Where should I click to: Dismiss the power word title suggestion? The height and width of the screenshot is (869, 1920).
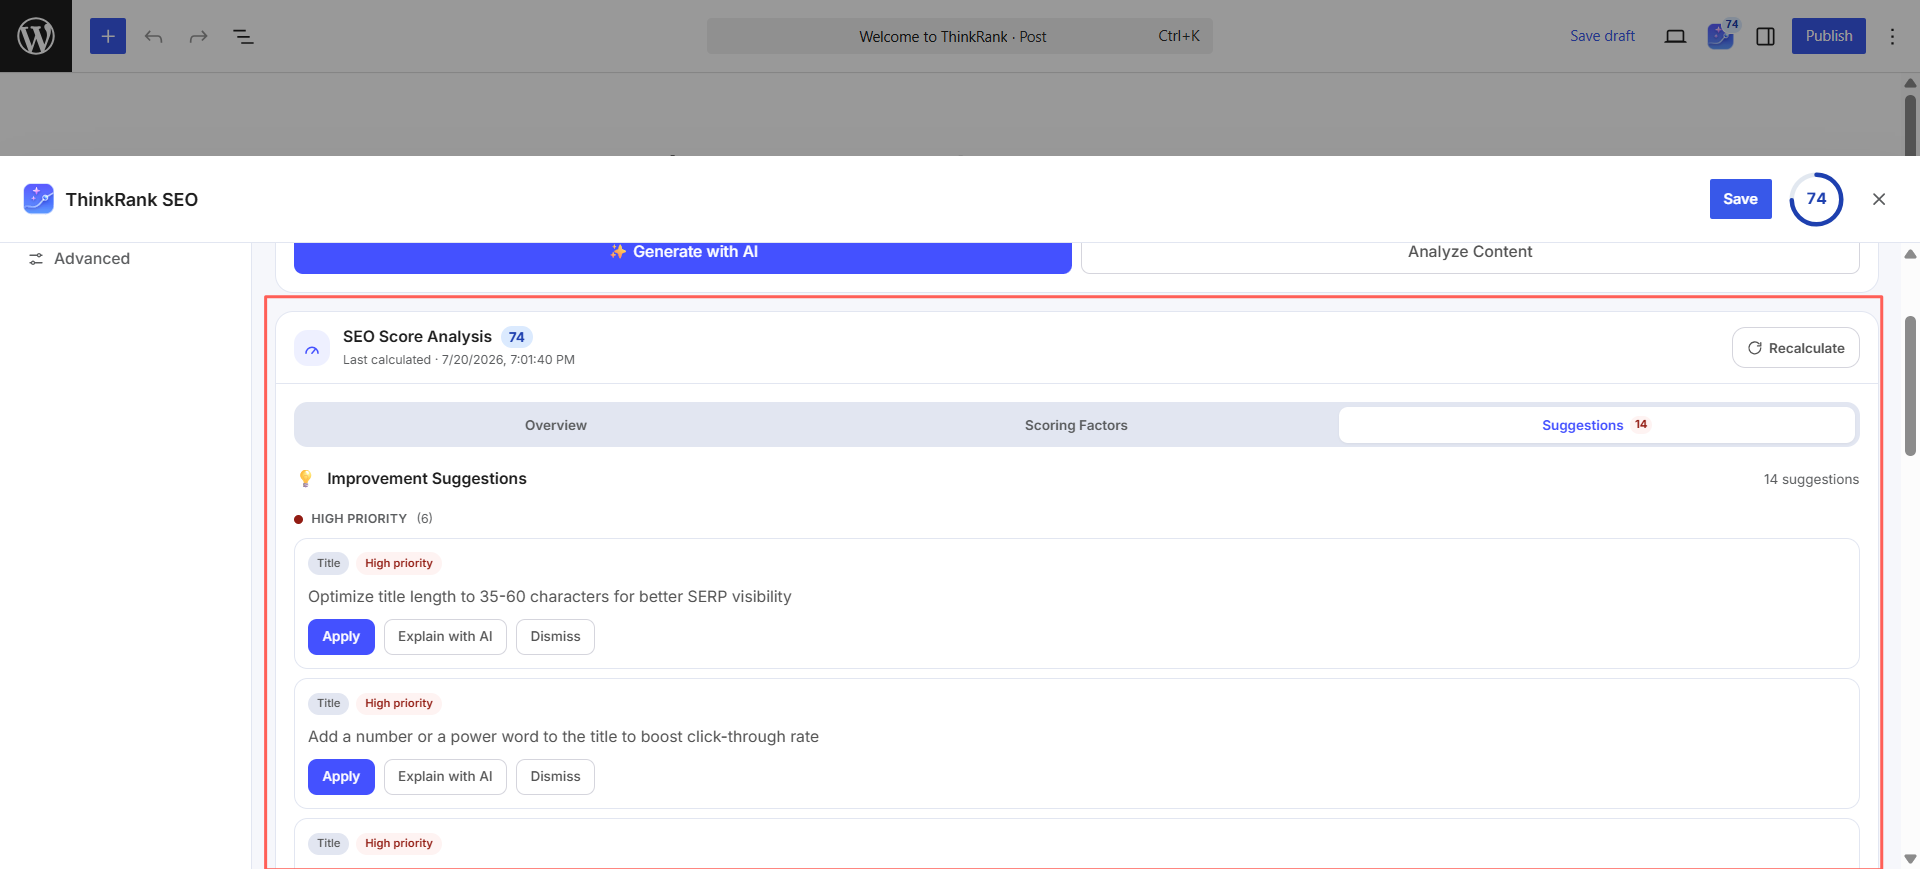pyautogui.click(x=555, y=777)
